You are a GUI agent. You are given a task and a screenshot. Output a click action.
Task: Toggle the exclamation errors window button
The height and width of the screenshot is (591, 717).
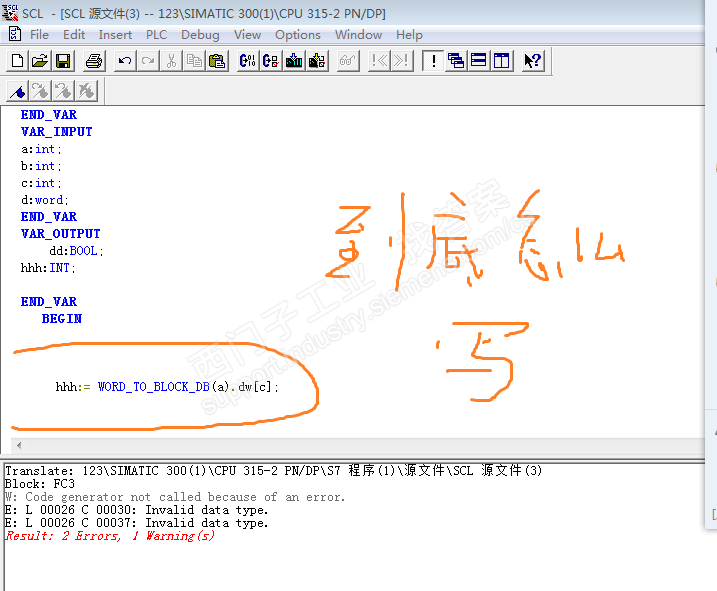coord(433,60)
